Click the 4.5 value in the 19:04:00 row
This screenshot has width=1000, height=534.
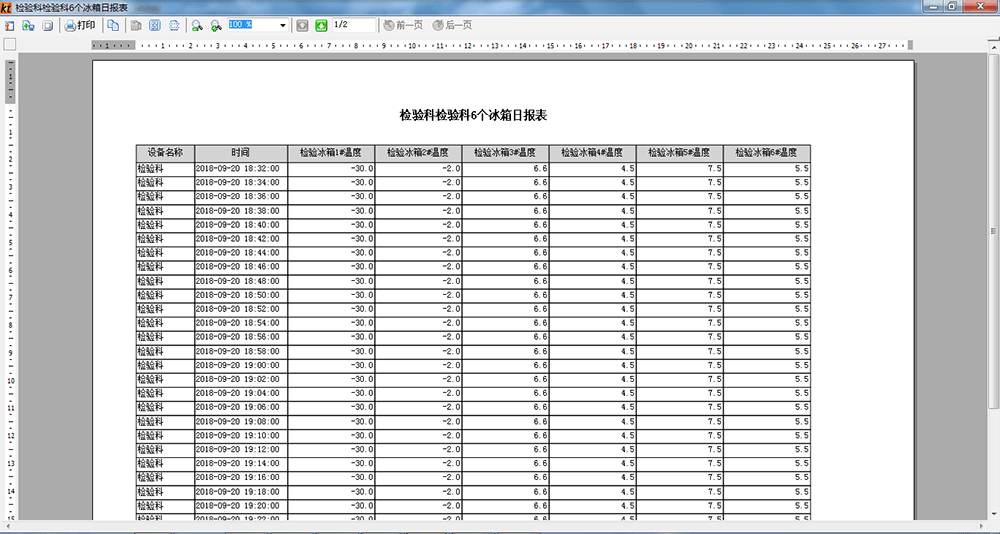pyautogui.click(x=628, y=393)
